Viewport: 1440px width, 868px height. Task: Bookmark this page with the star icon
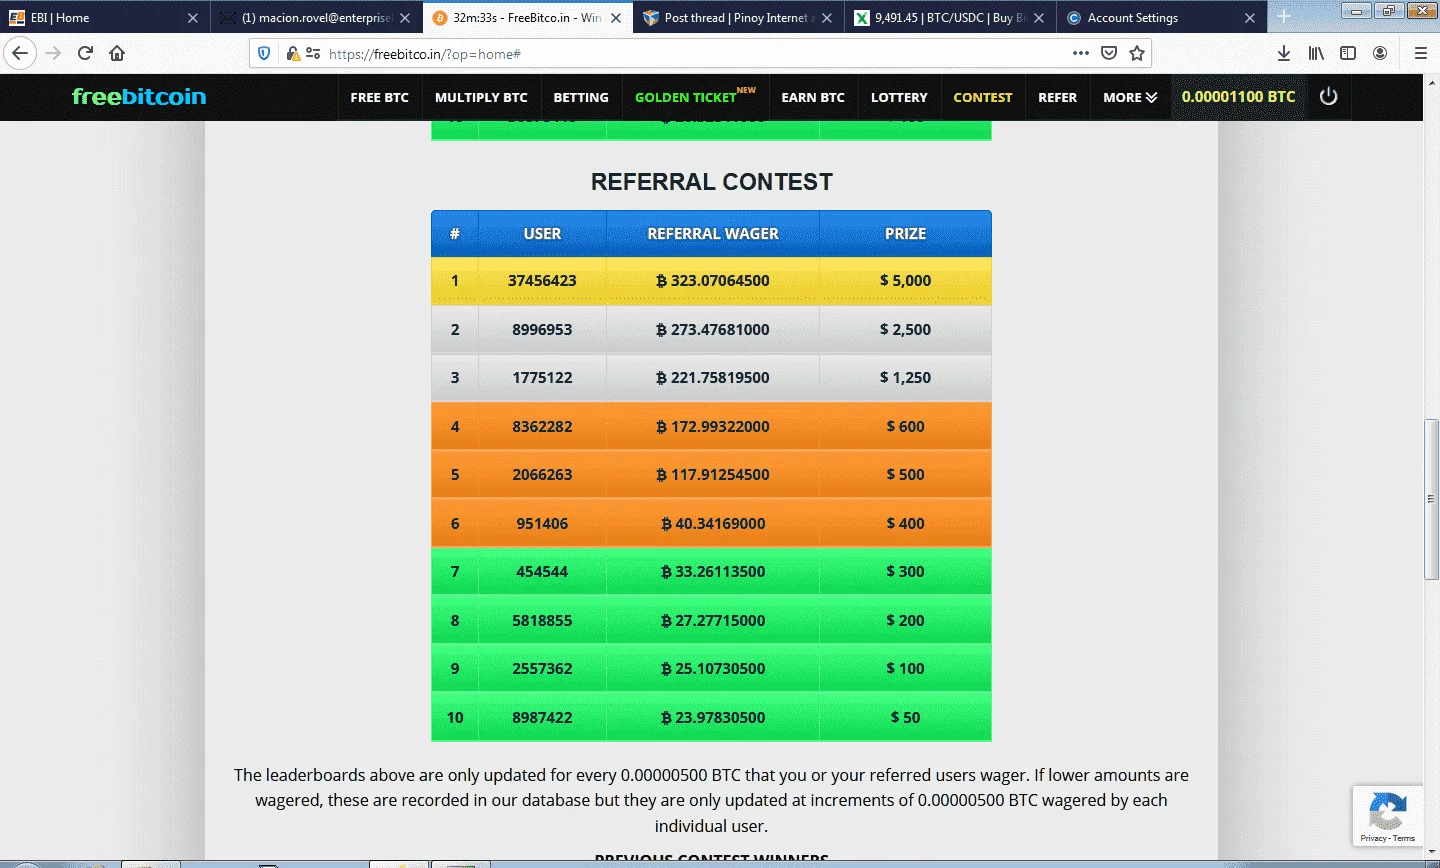point(1137,53)
